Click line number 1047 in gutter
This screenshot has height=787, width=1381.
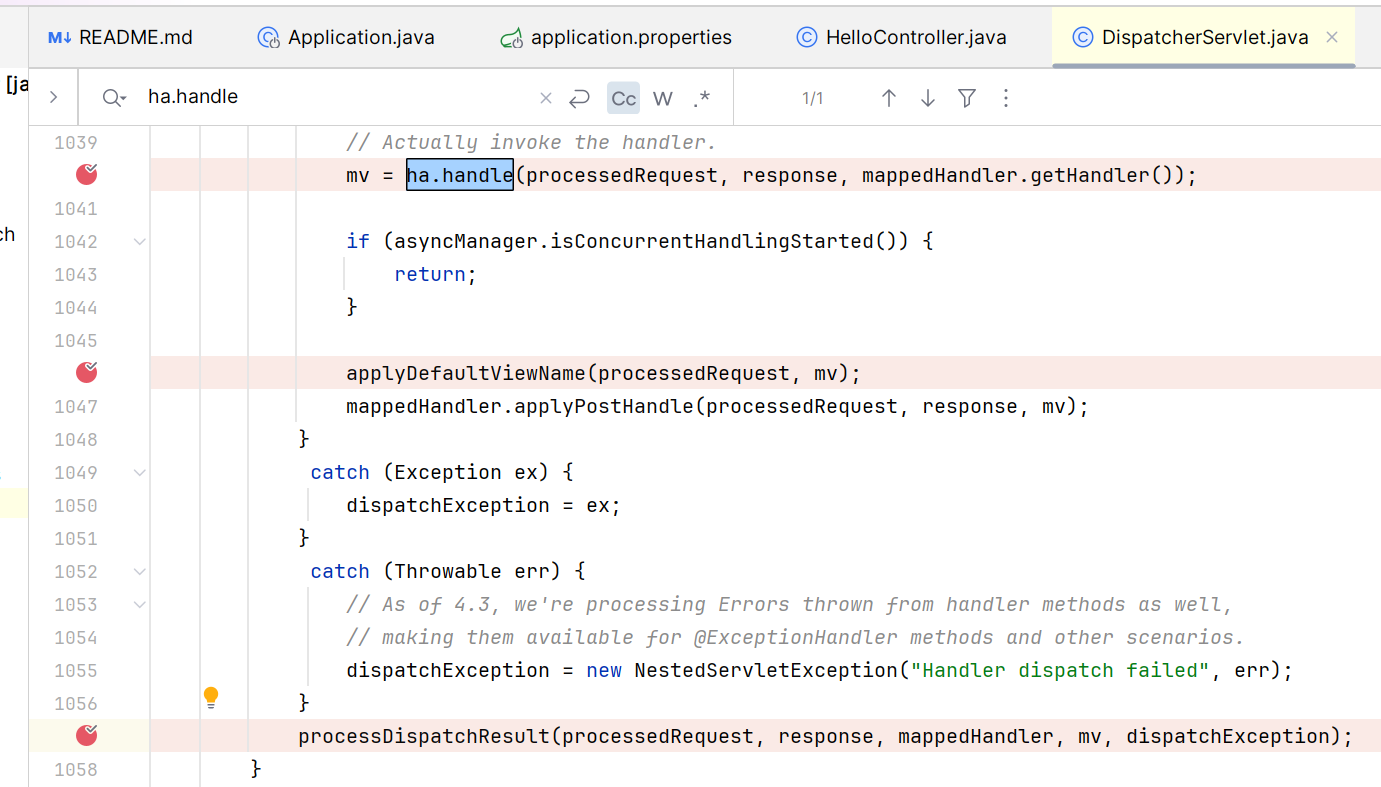pos(76,406)
